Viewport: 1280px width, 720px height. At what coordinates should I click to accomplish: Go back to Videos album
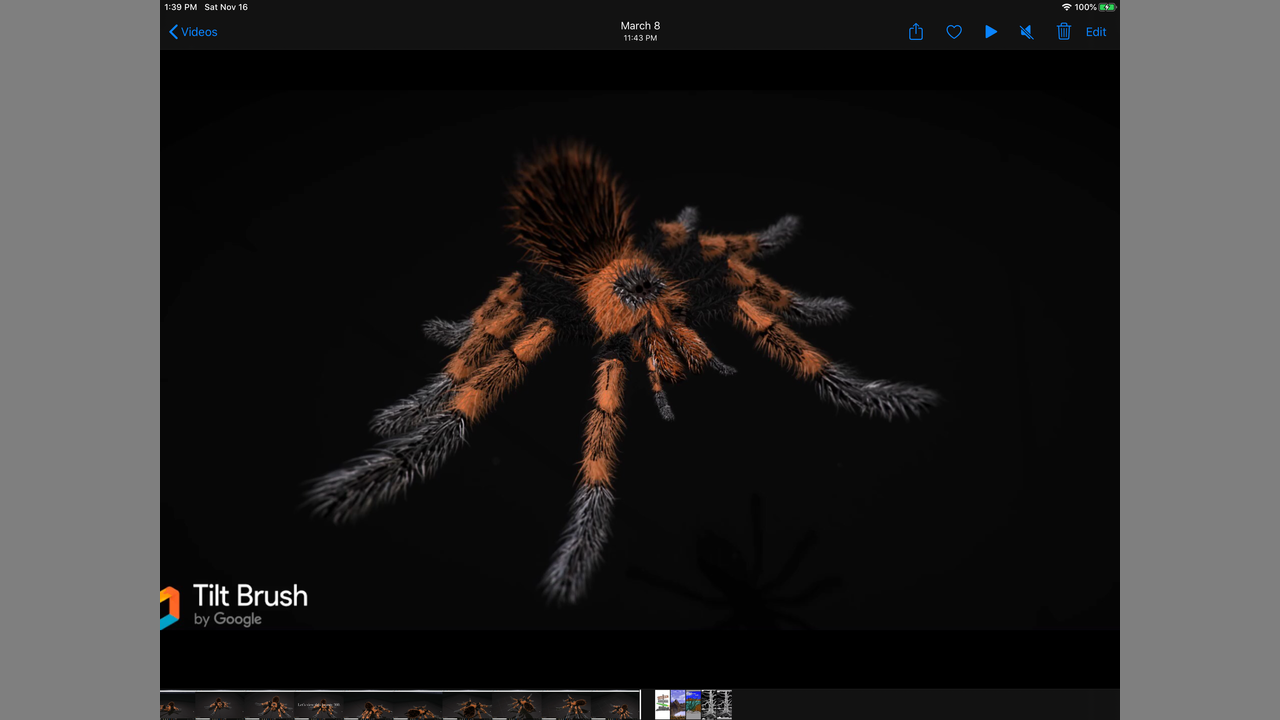pos(193,32)
